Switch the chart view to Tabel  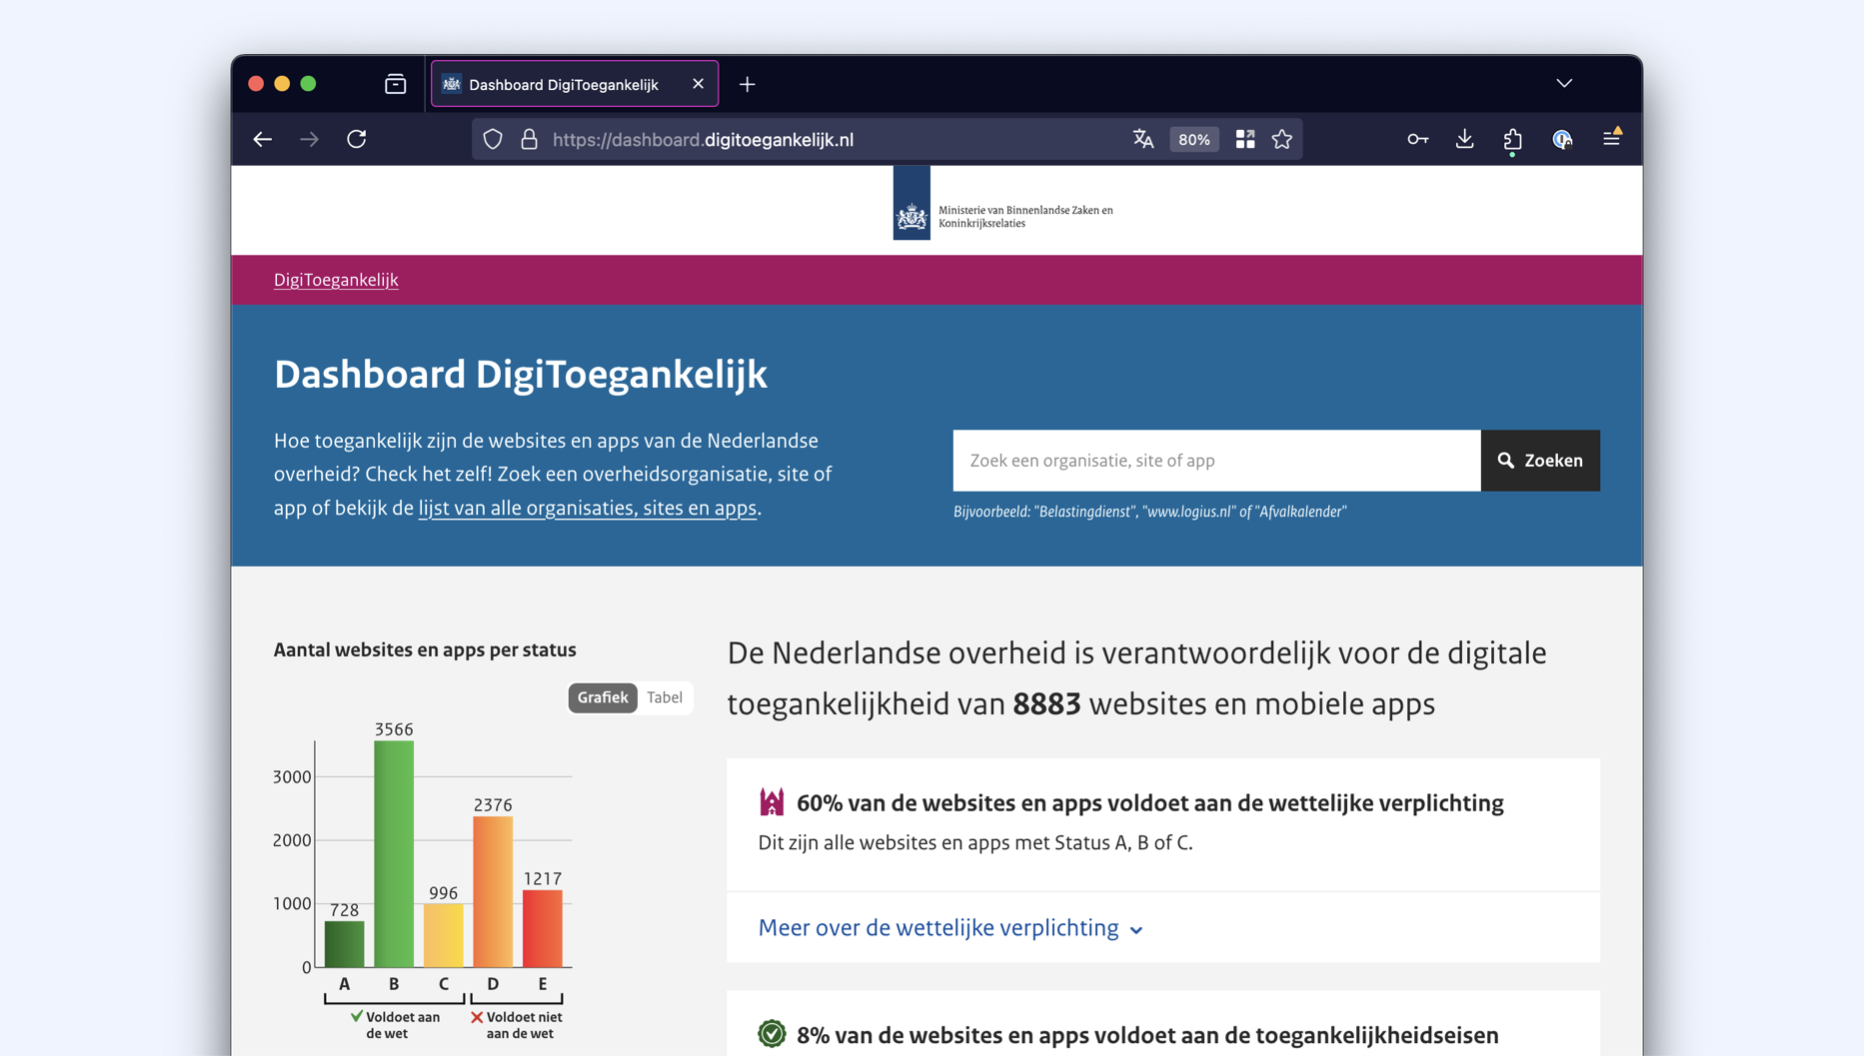664,697
